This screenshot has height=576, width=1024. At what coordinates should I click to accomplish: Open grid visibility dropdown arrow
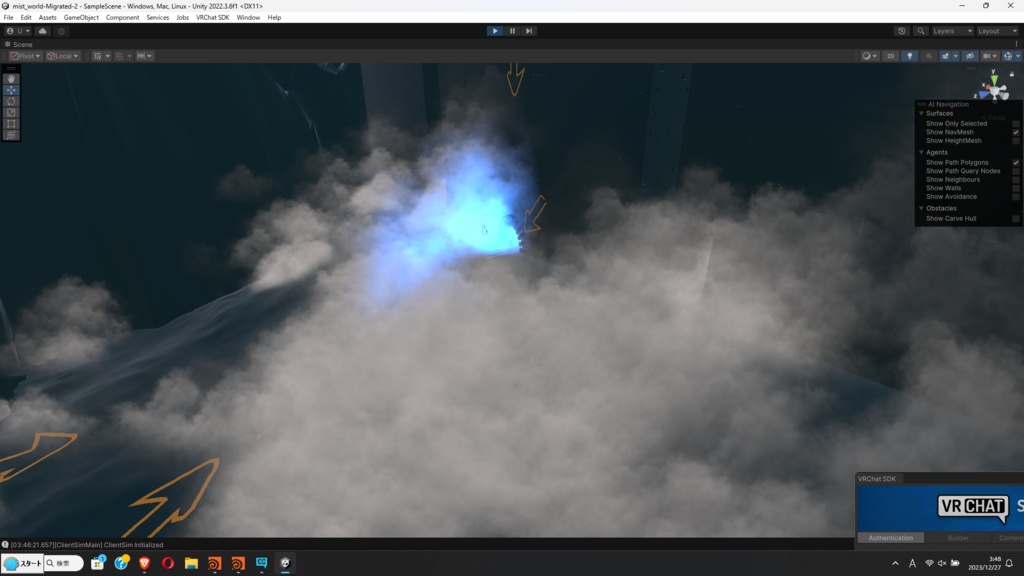tap(108, 56)
